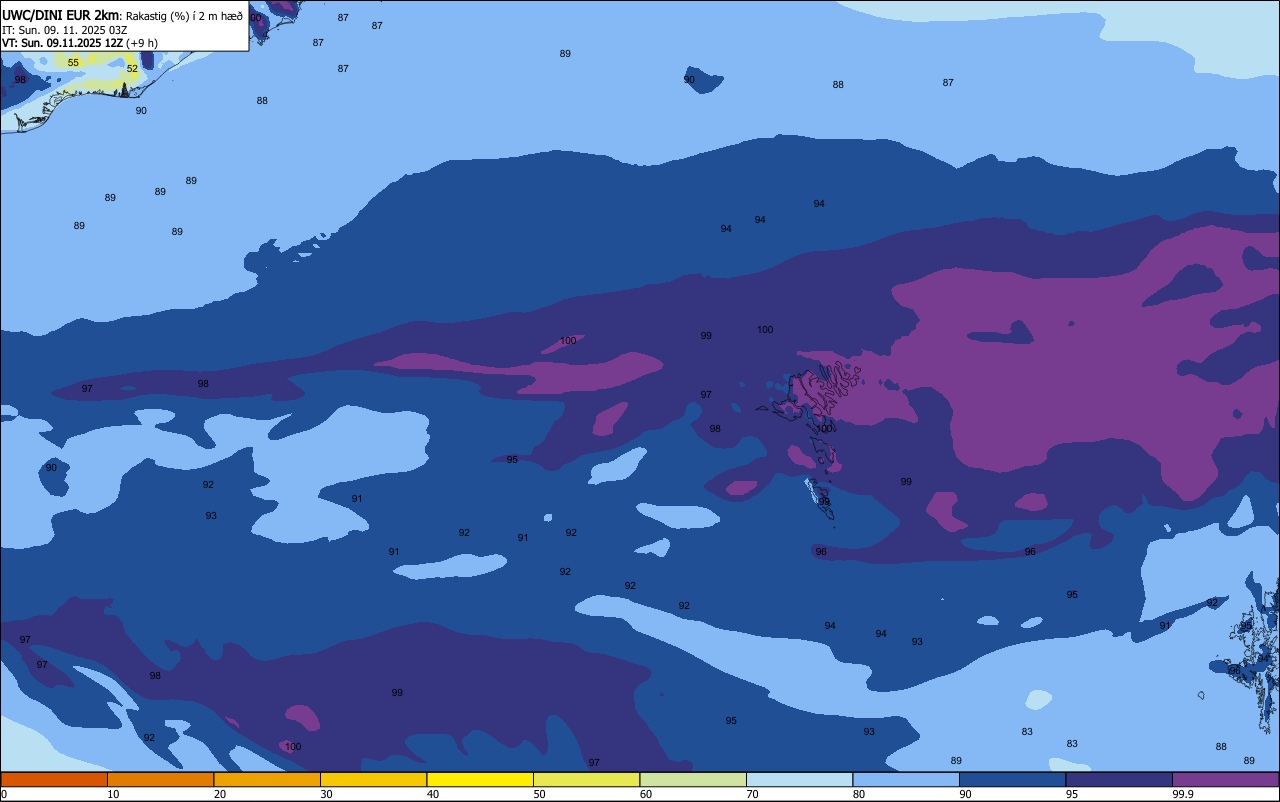Click the 50–60 yellow-green legend swatch
This screenshot has height=802, width=1280.
tap(586, 779)
